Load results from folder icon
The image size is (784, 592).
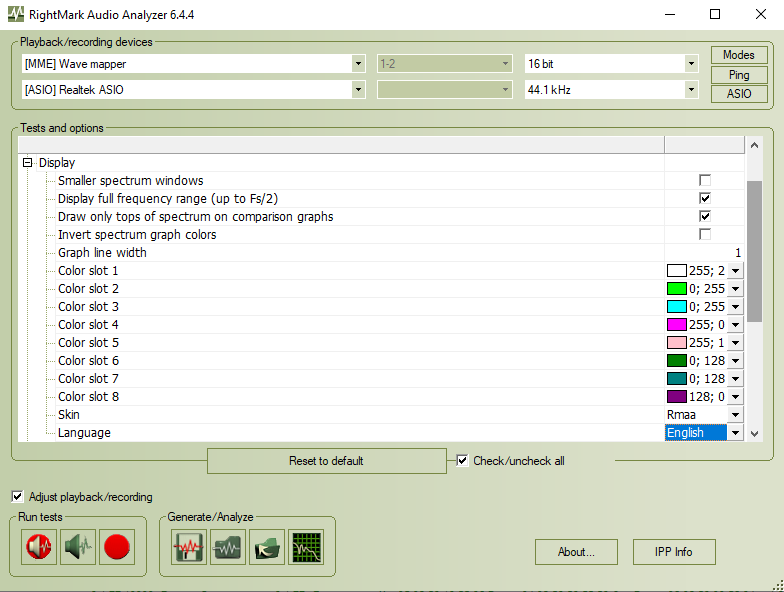tap(267, 547)
